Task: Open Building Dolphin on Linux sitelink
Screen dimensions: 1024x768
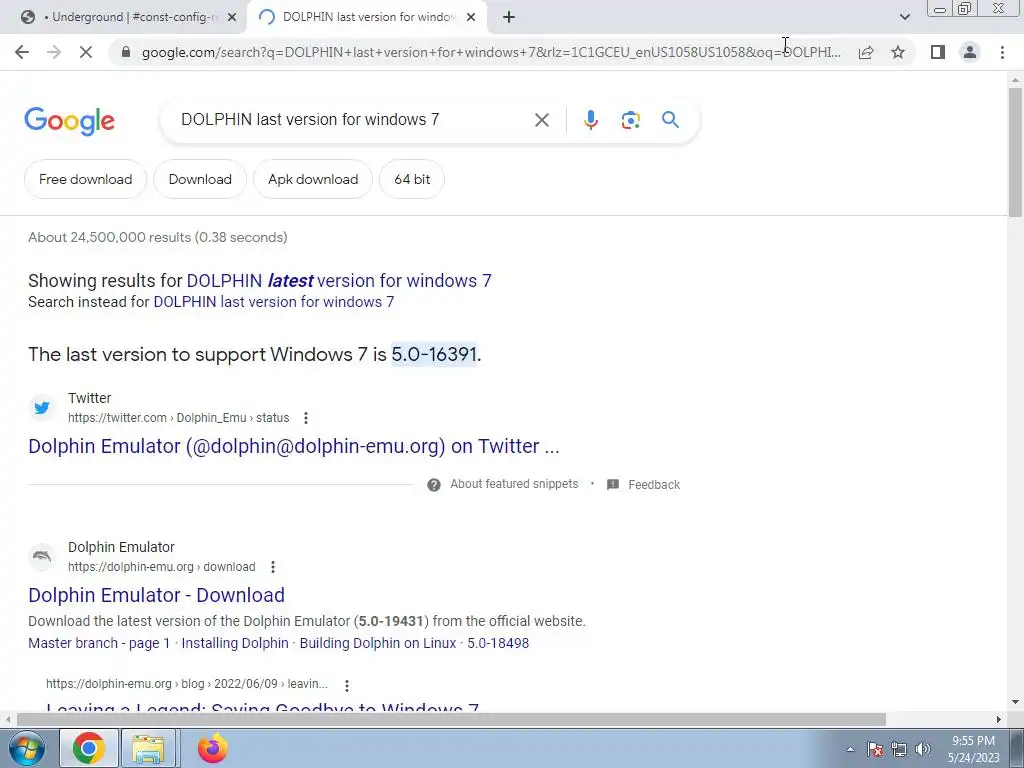Action: pyautogui.click(x=377, y=643)
